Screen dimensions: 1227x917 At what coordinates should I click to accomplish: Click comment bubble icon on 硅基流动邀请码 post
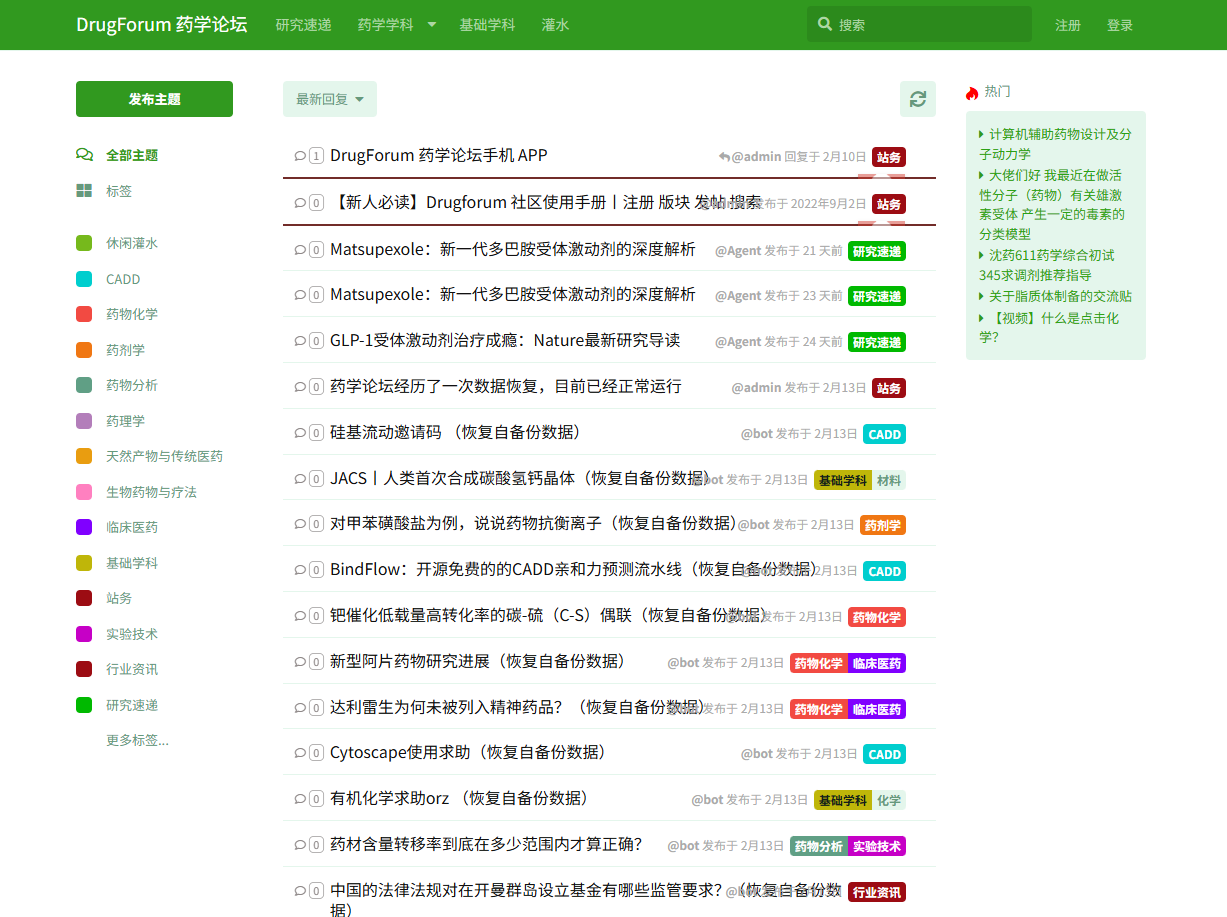point(299,433)
